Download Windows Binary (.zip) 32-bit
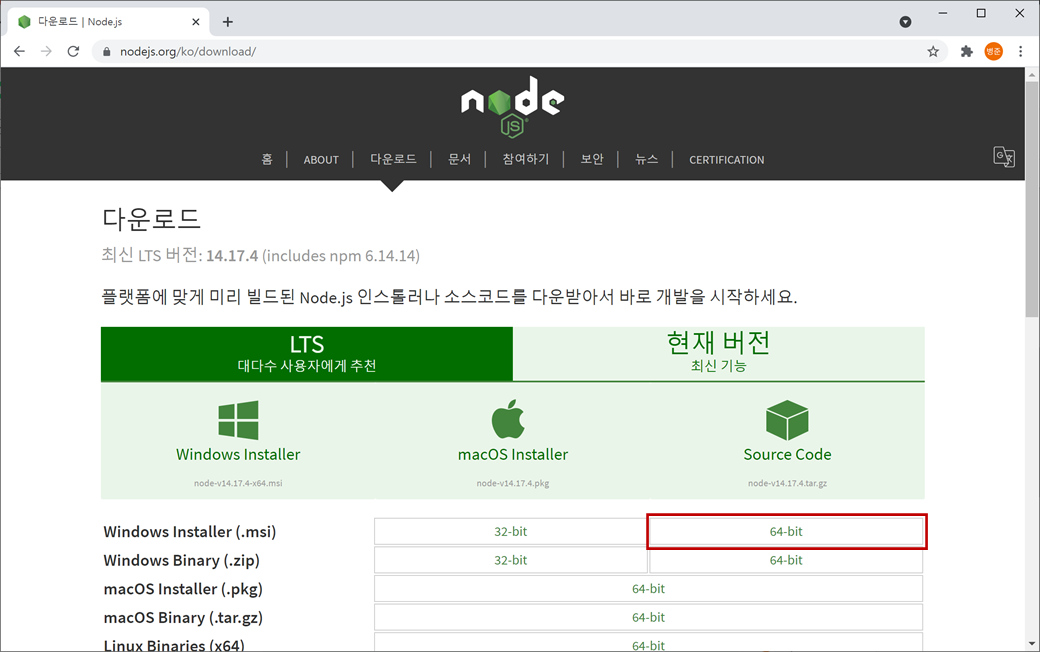Viewport: 1040px width, 652px height. coord(511,560)
